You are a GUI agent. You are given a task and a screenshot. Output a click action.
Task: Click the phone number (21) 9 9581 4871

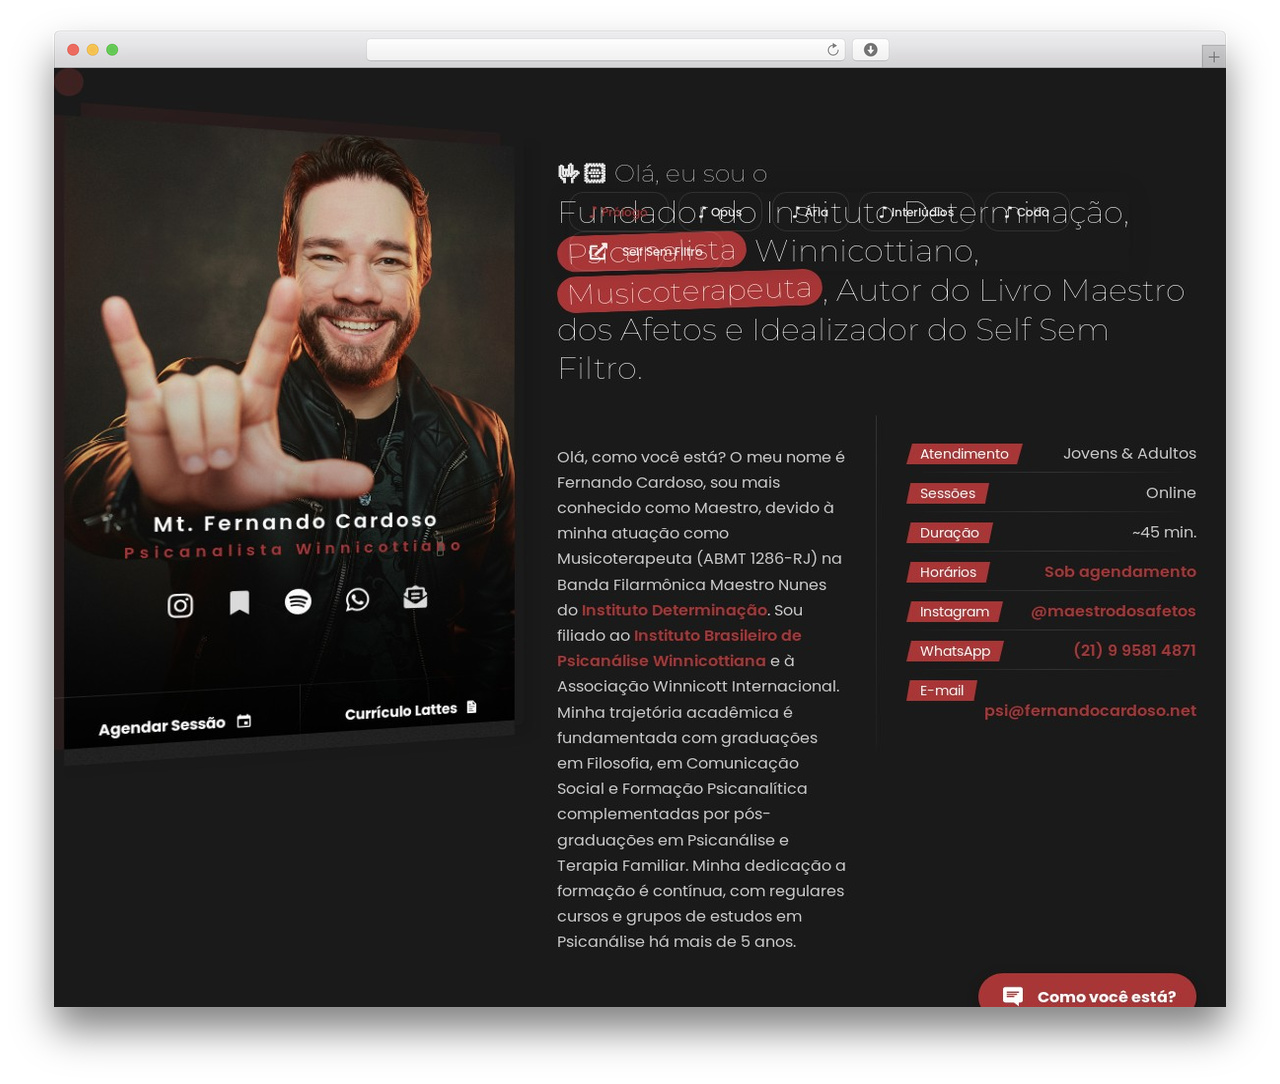pos(1134,650)
